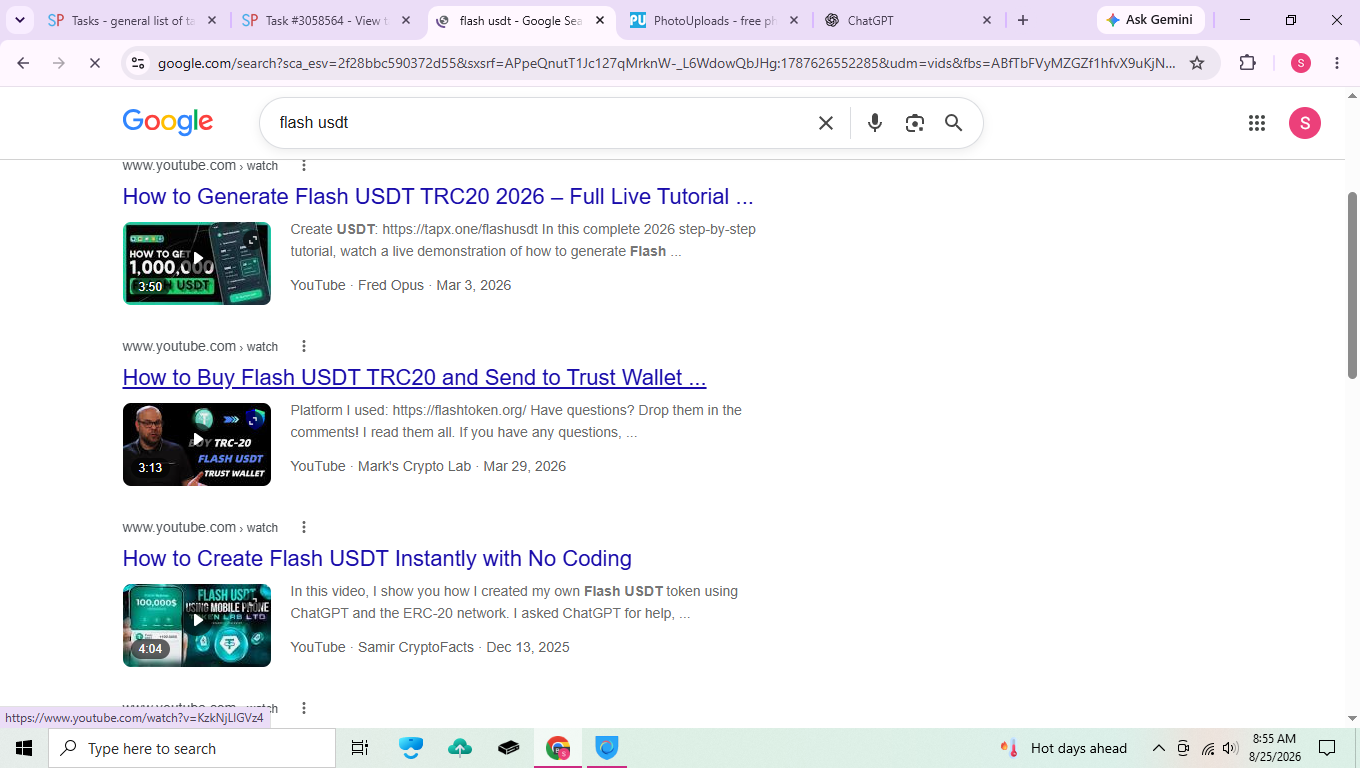
Task: Select the Fred Opus channel text
Action: point(393,285)
